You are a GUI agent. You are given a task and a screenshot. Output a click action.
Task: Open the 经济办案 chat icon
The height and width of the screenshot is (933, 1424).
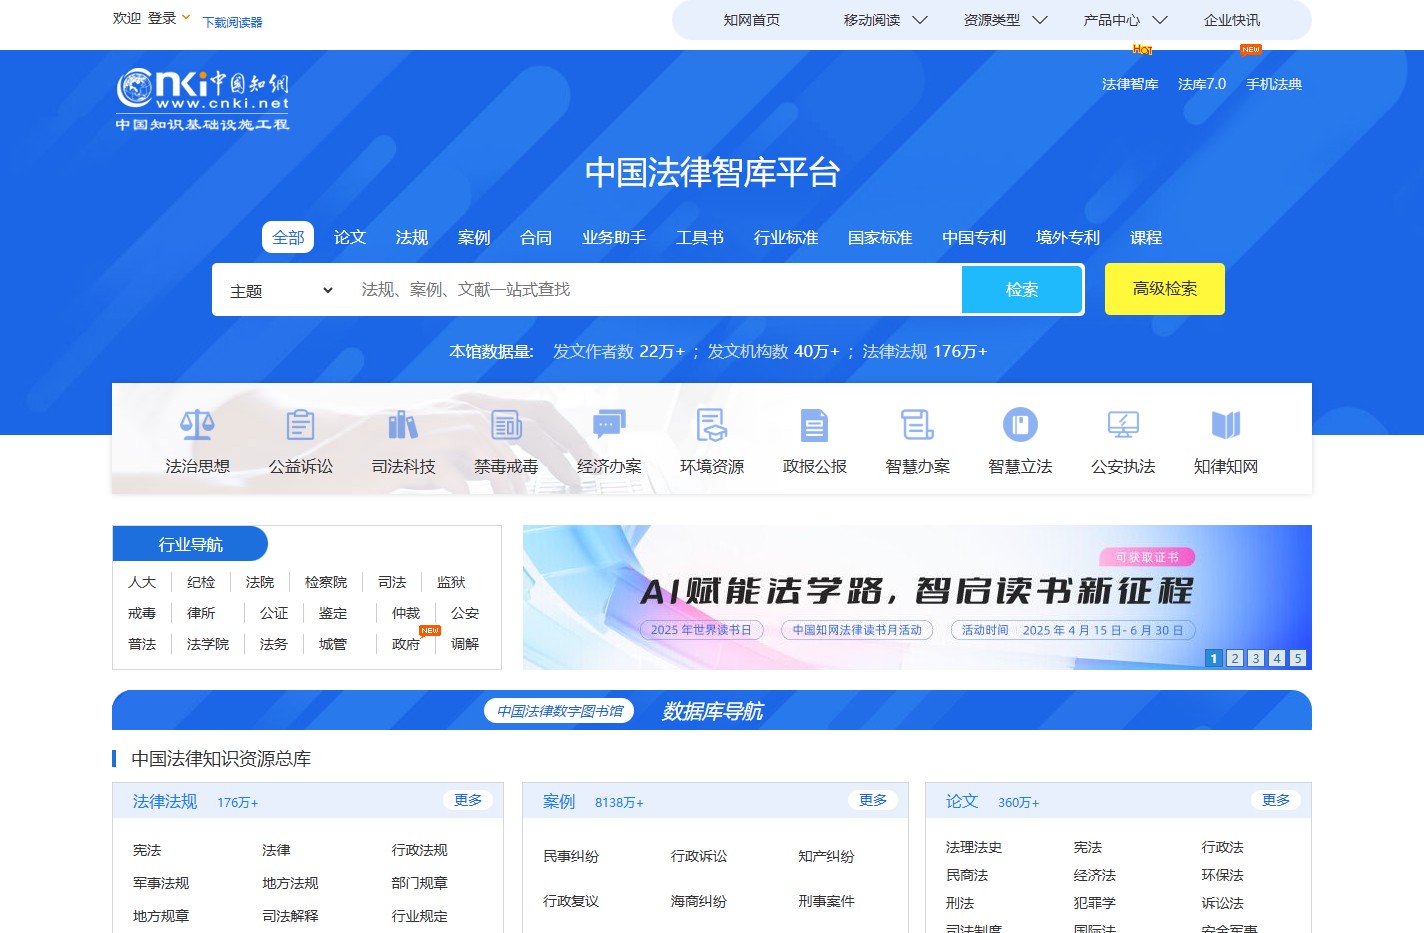coord(609,425)
